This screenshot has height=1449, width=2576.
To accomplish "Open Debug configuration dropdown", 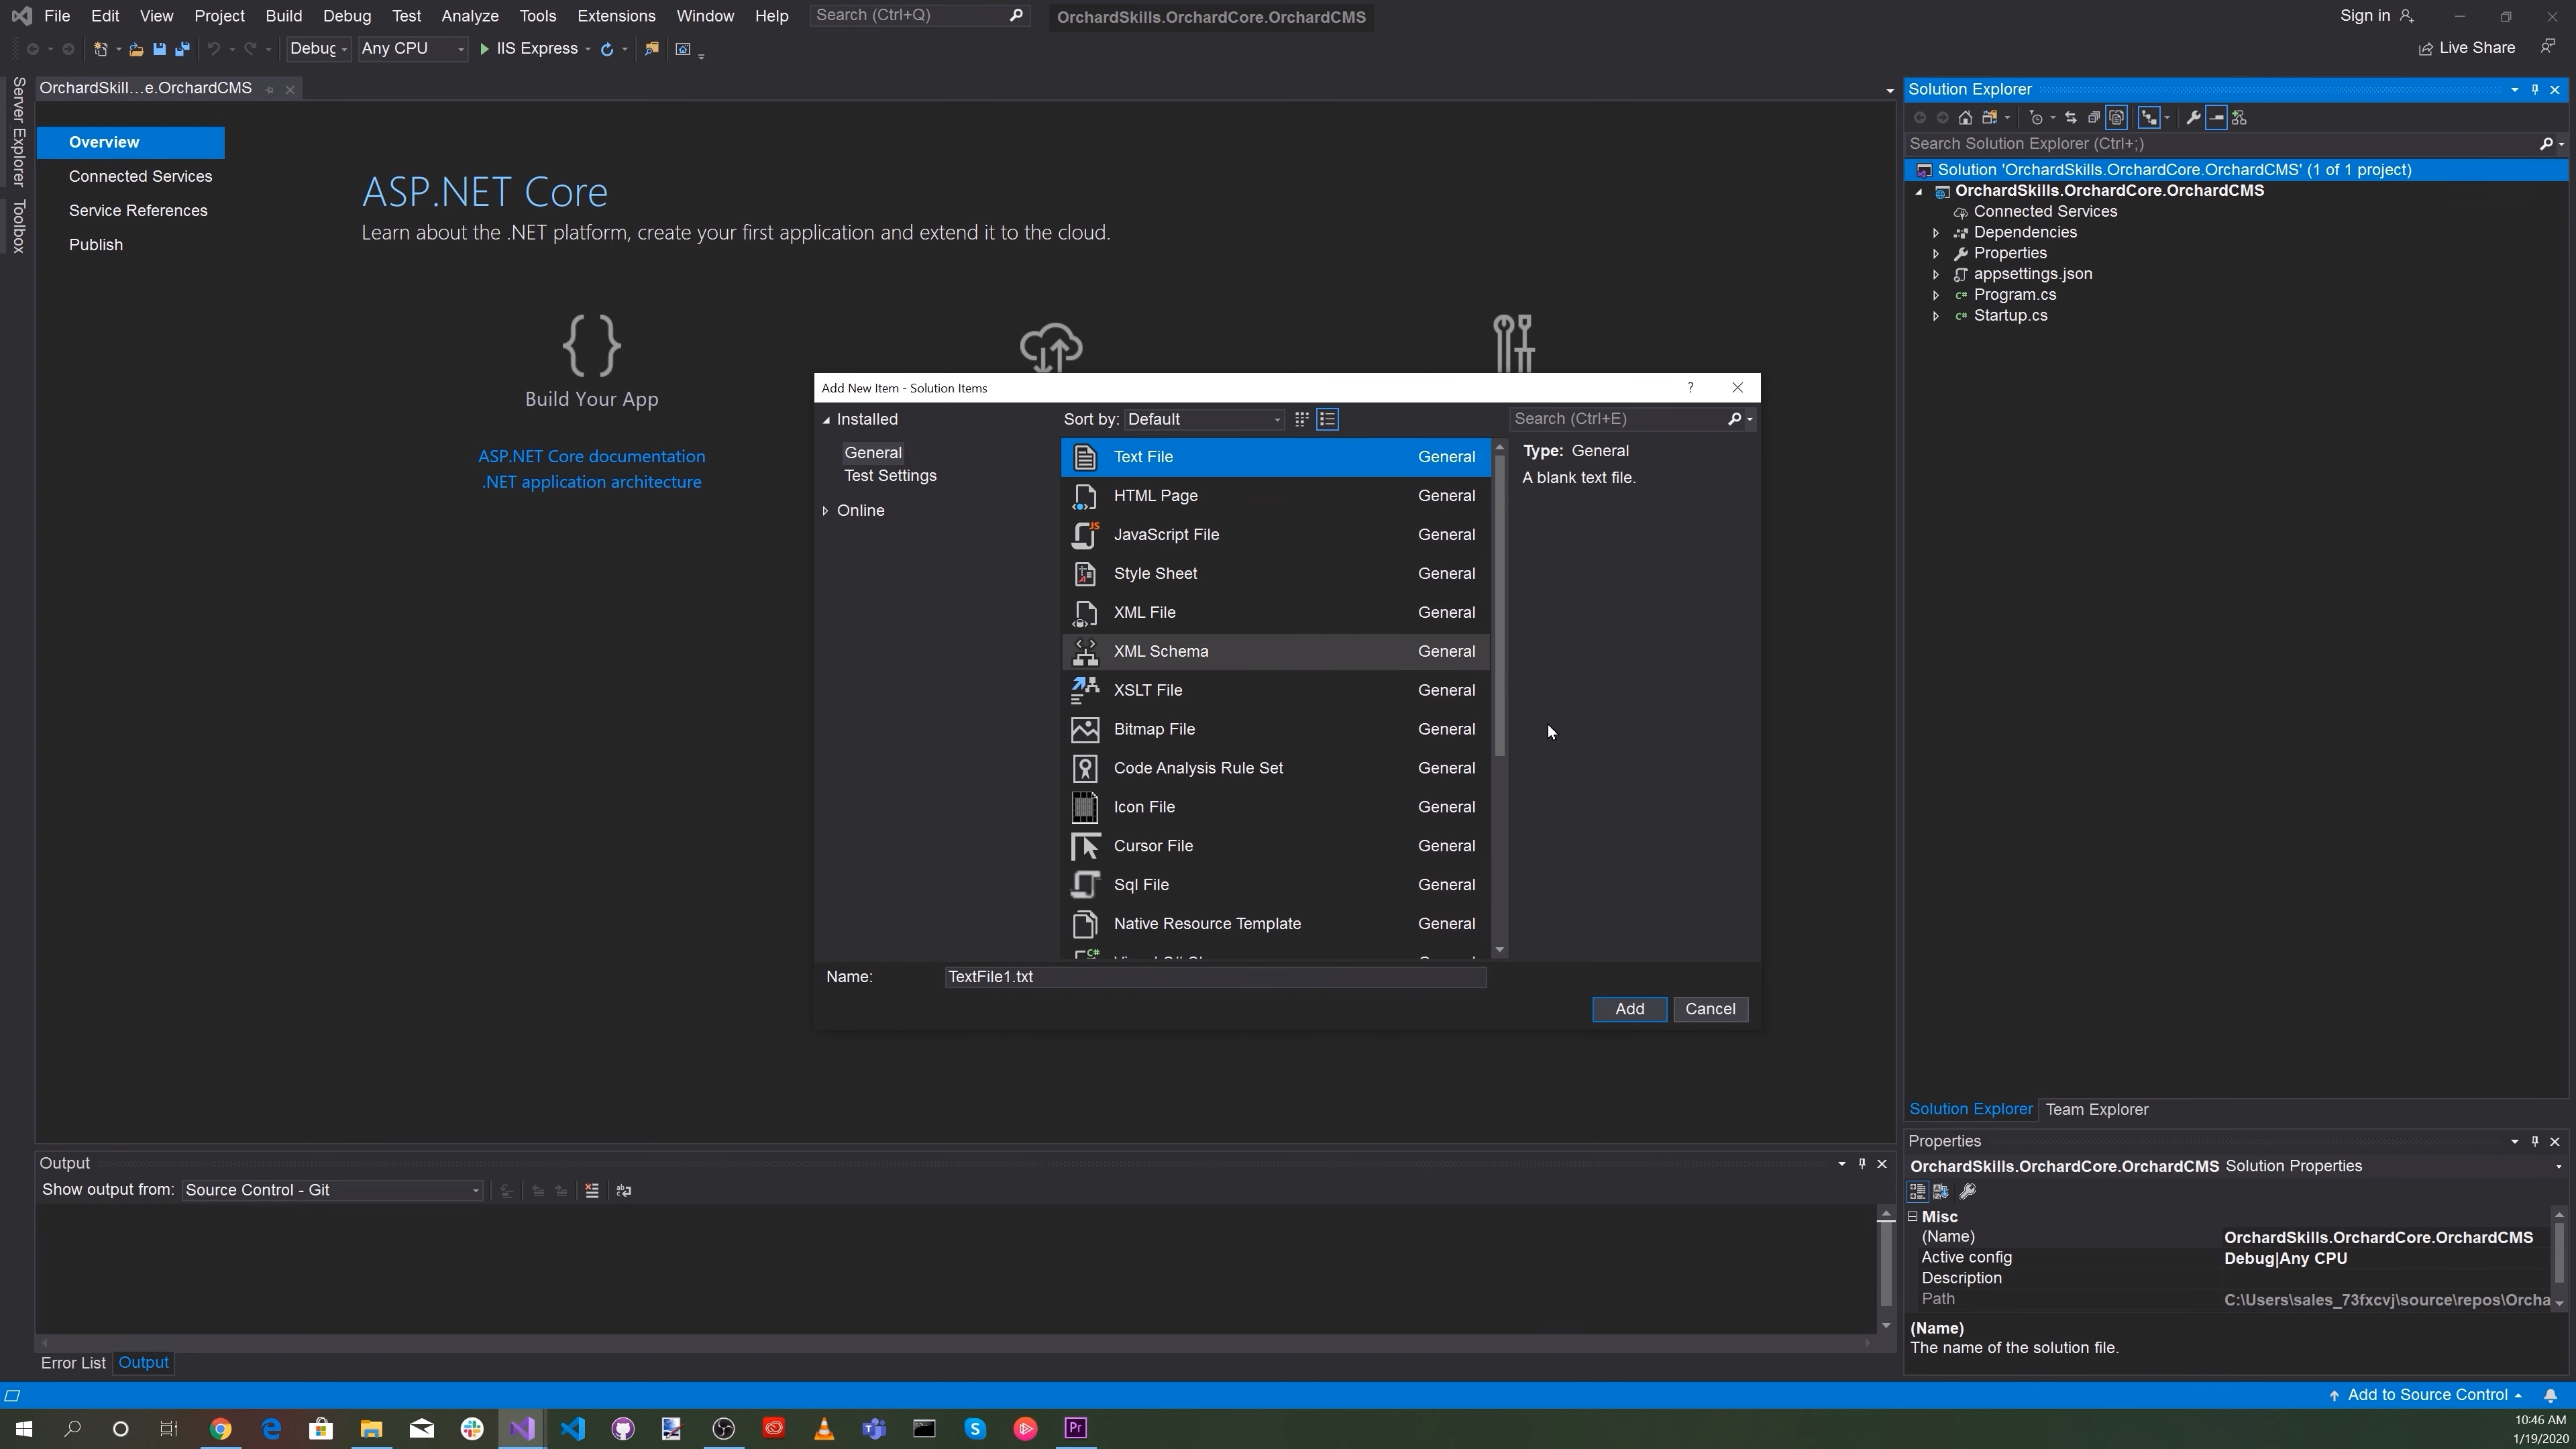I will (318, 49).
